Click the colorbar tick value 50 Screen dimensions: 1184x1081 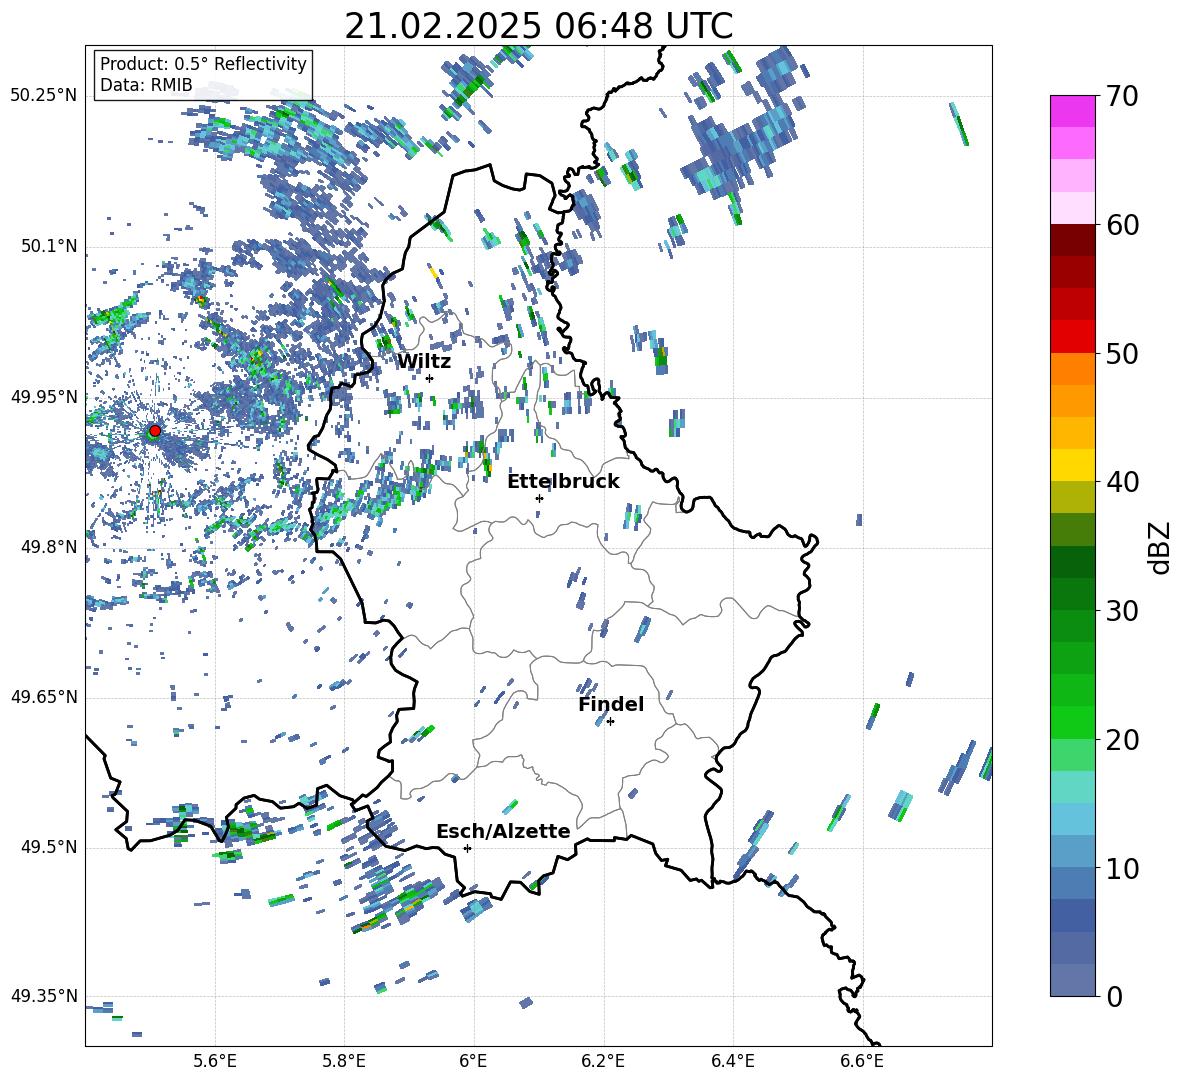pyautogui.click(x=1123, y=354)
